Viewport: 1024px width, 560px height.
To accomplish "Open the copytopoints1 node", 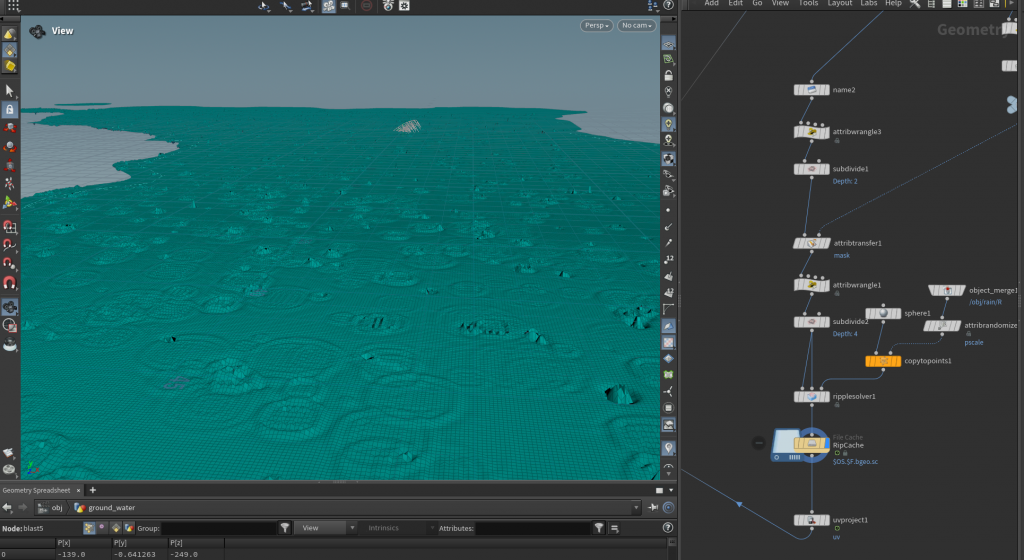I will (x=881, y=361).
